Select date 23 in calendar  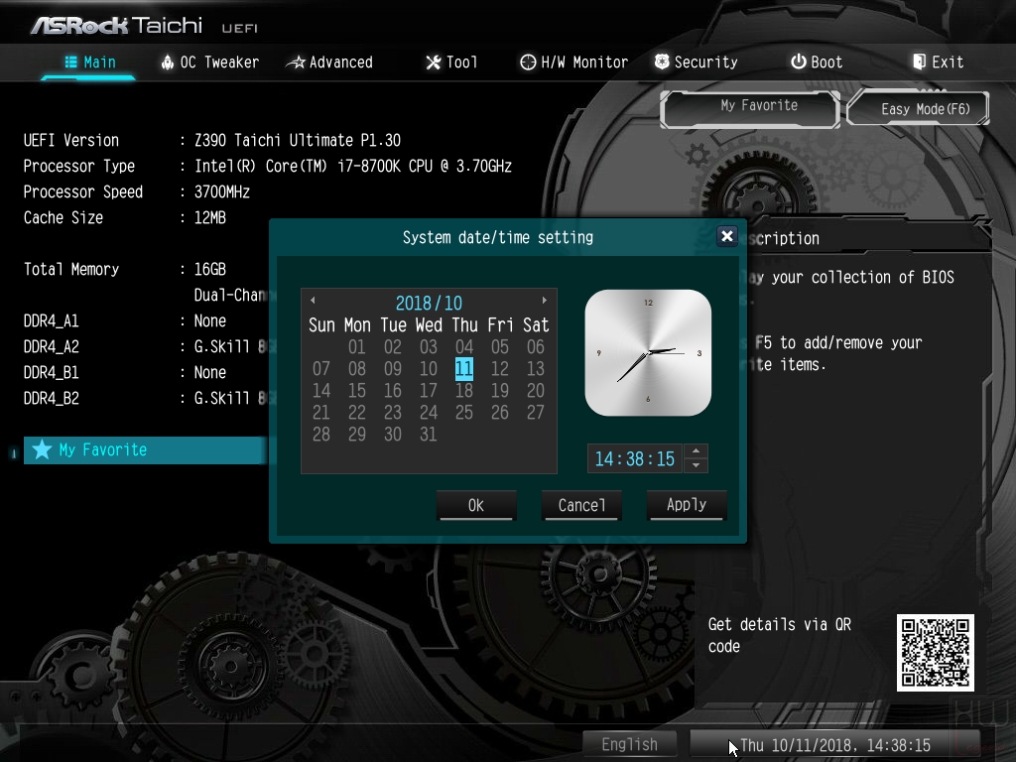[393, 413]
